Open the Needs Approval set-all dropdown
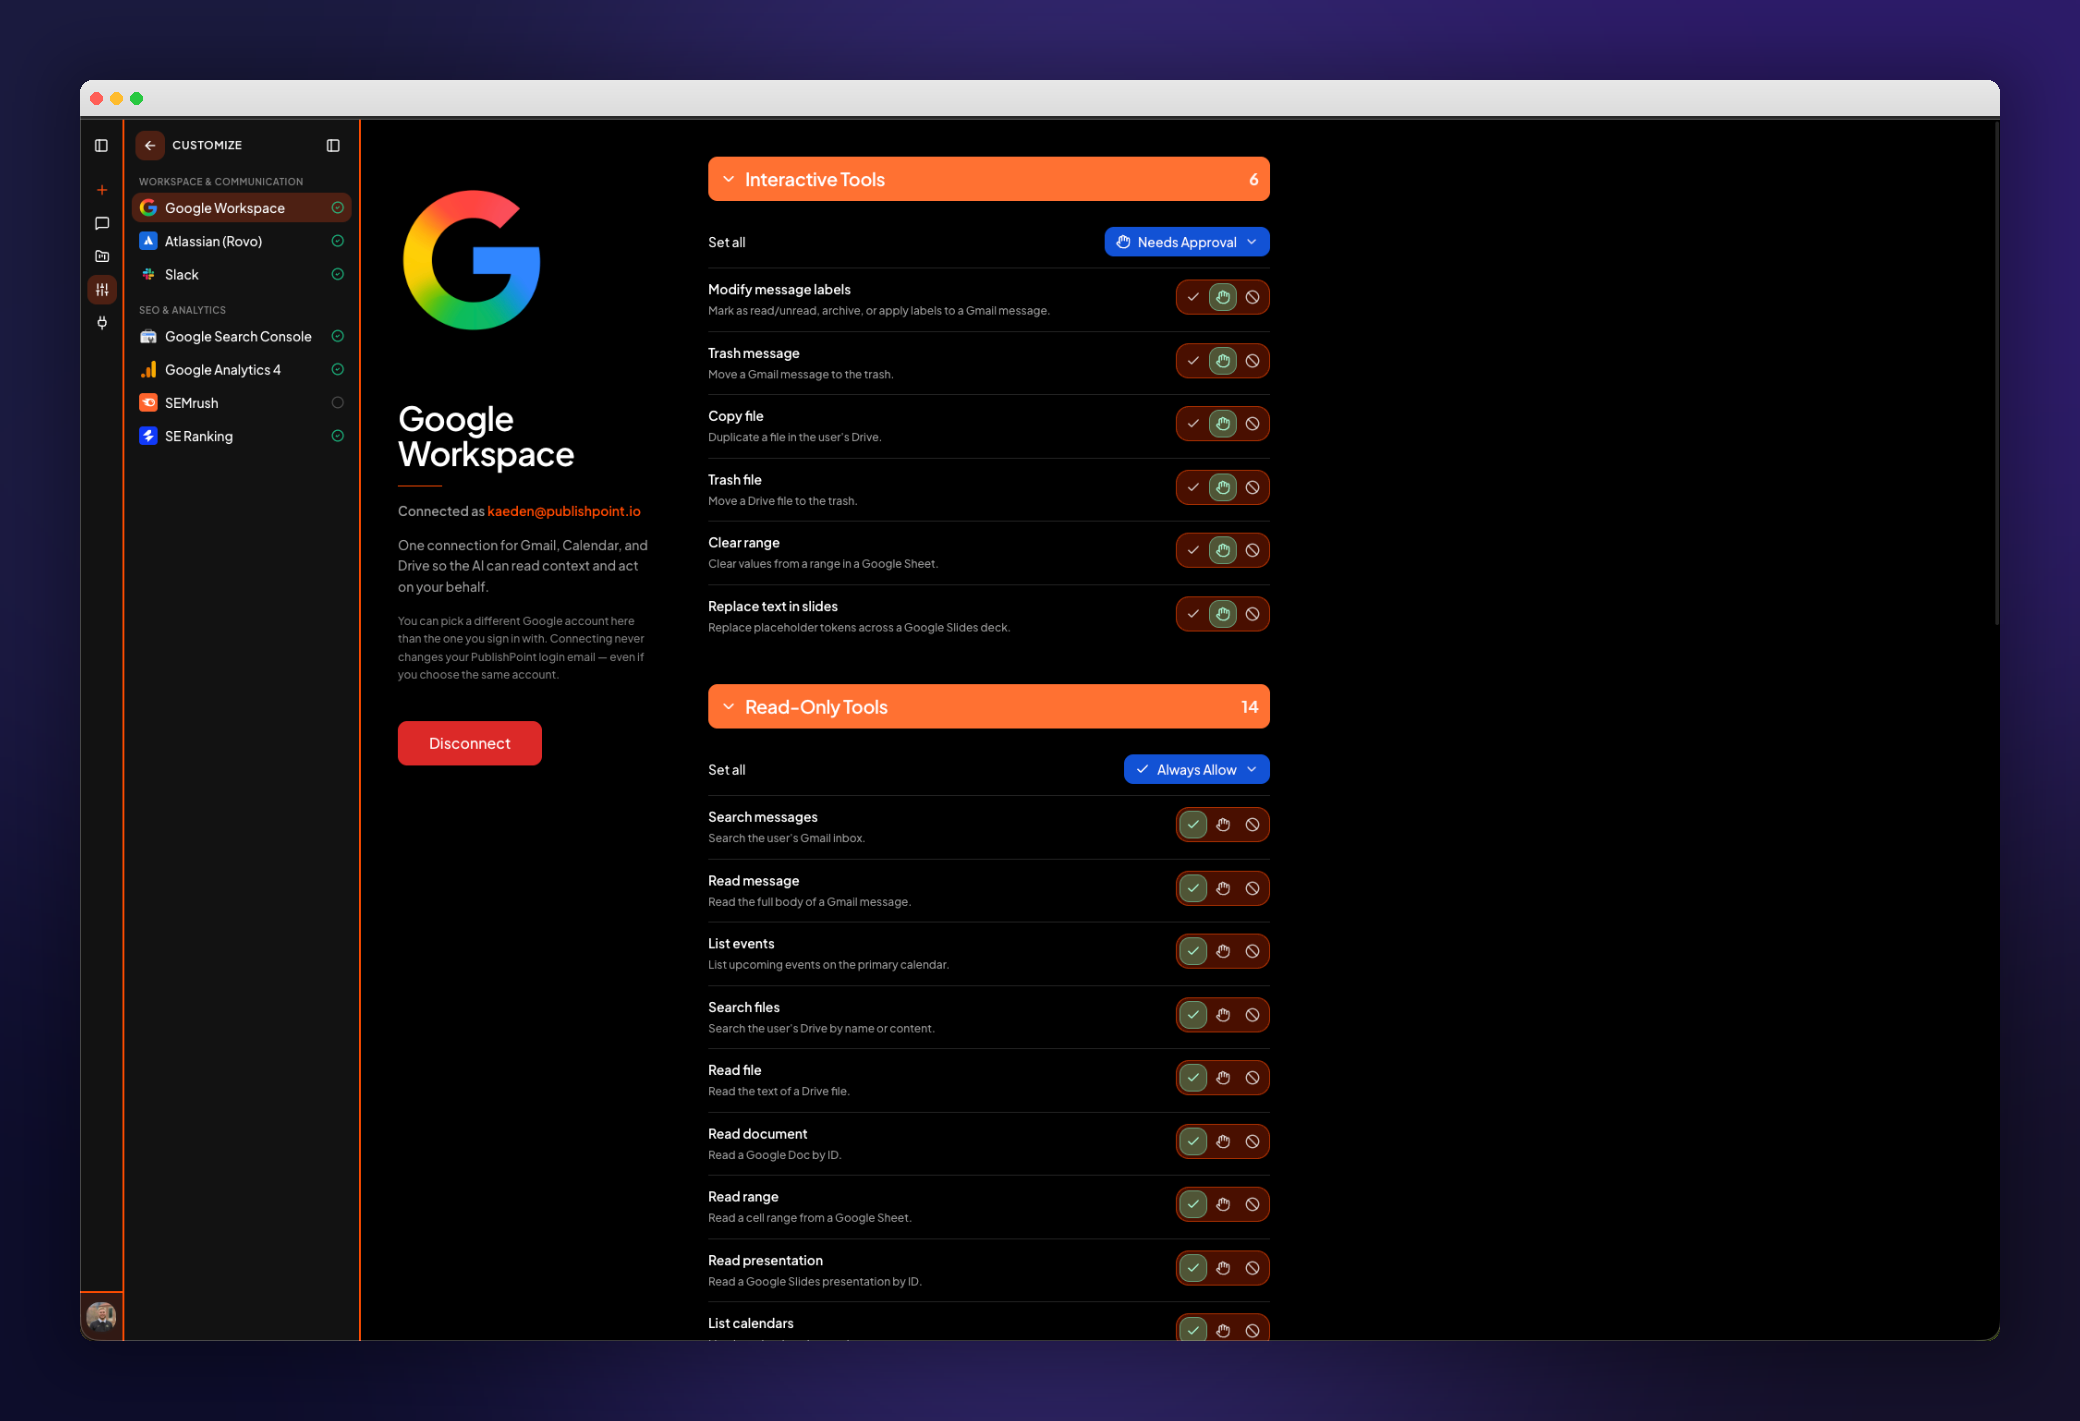The image size is (2080, 1421). (1187, 242)
